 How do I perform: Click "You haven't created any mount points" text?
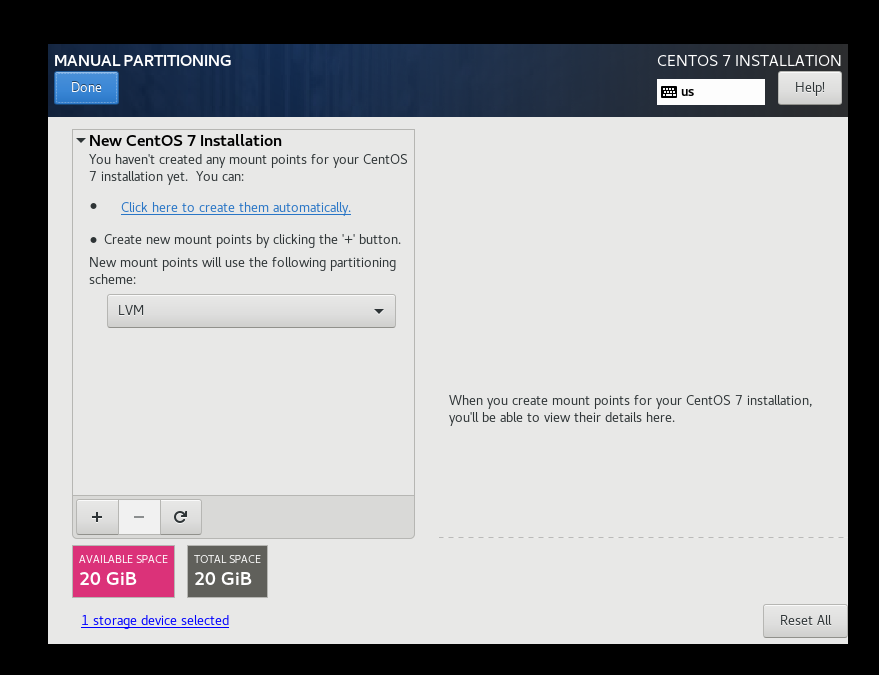point(248,168)
